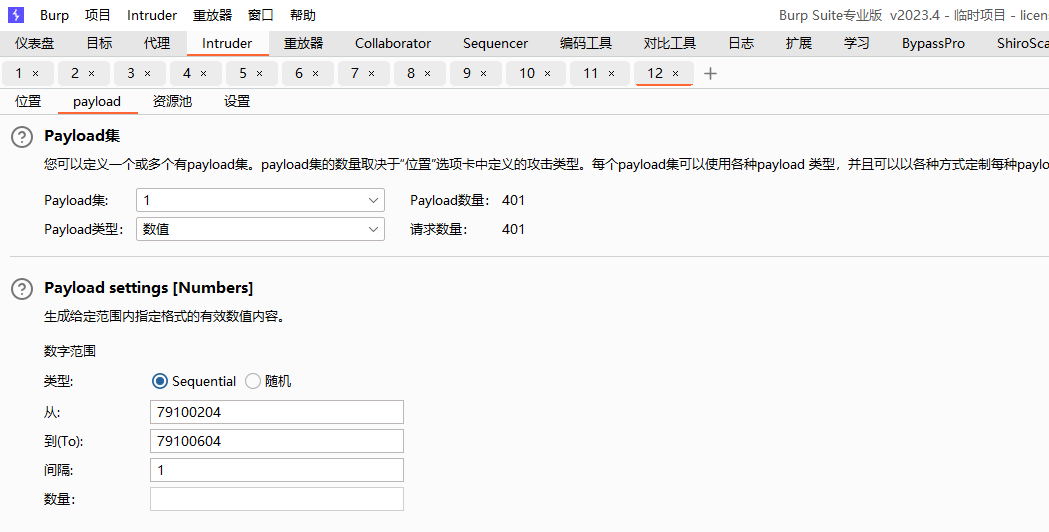This screenshot has width=1049, height=532.
Task: Open the 资源池 sub-tab
Action: tap(172, 102)
